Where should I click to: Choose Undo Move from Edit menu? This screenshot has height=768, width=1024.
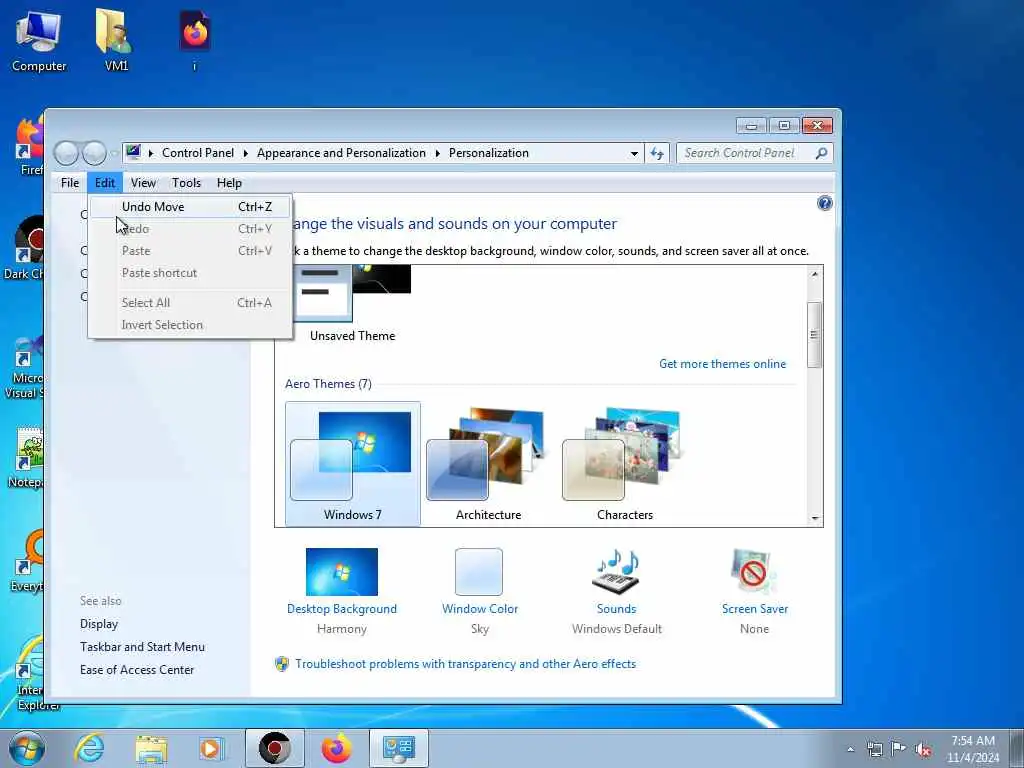point(190,206)
